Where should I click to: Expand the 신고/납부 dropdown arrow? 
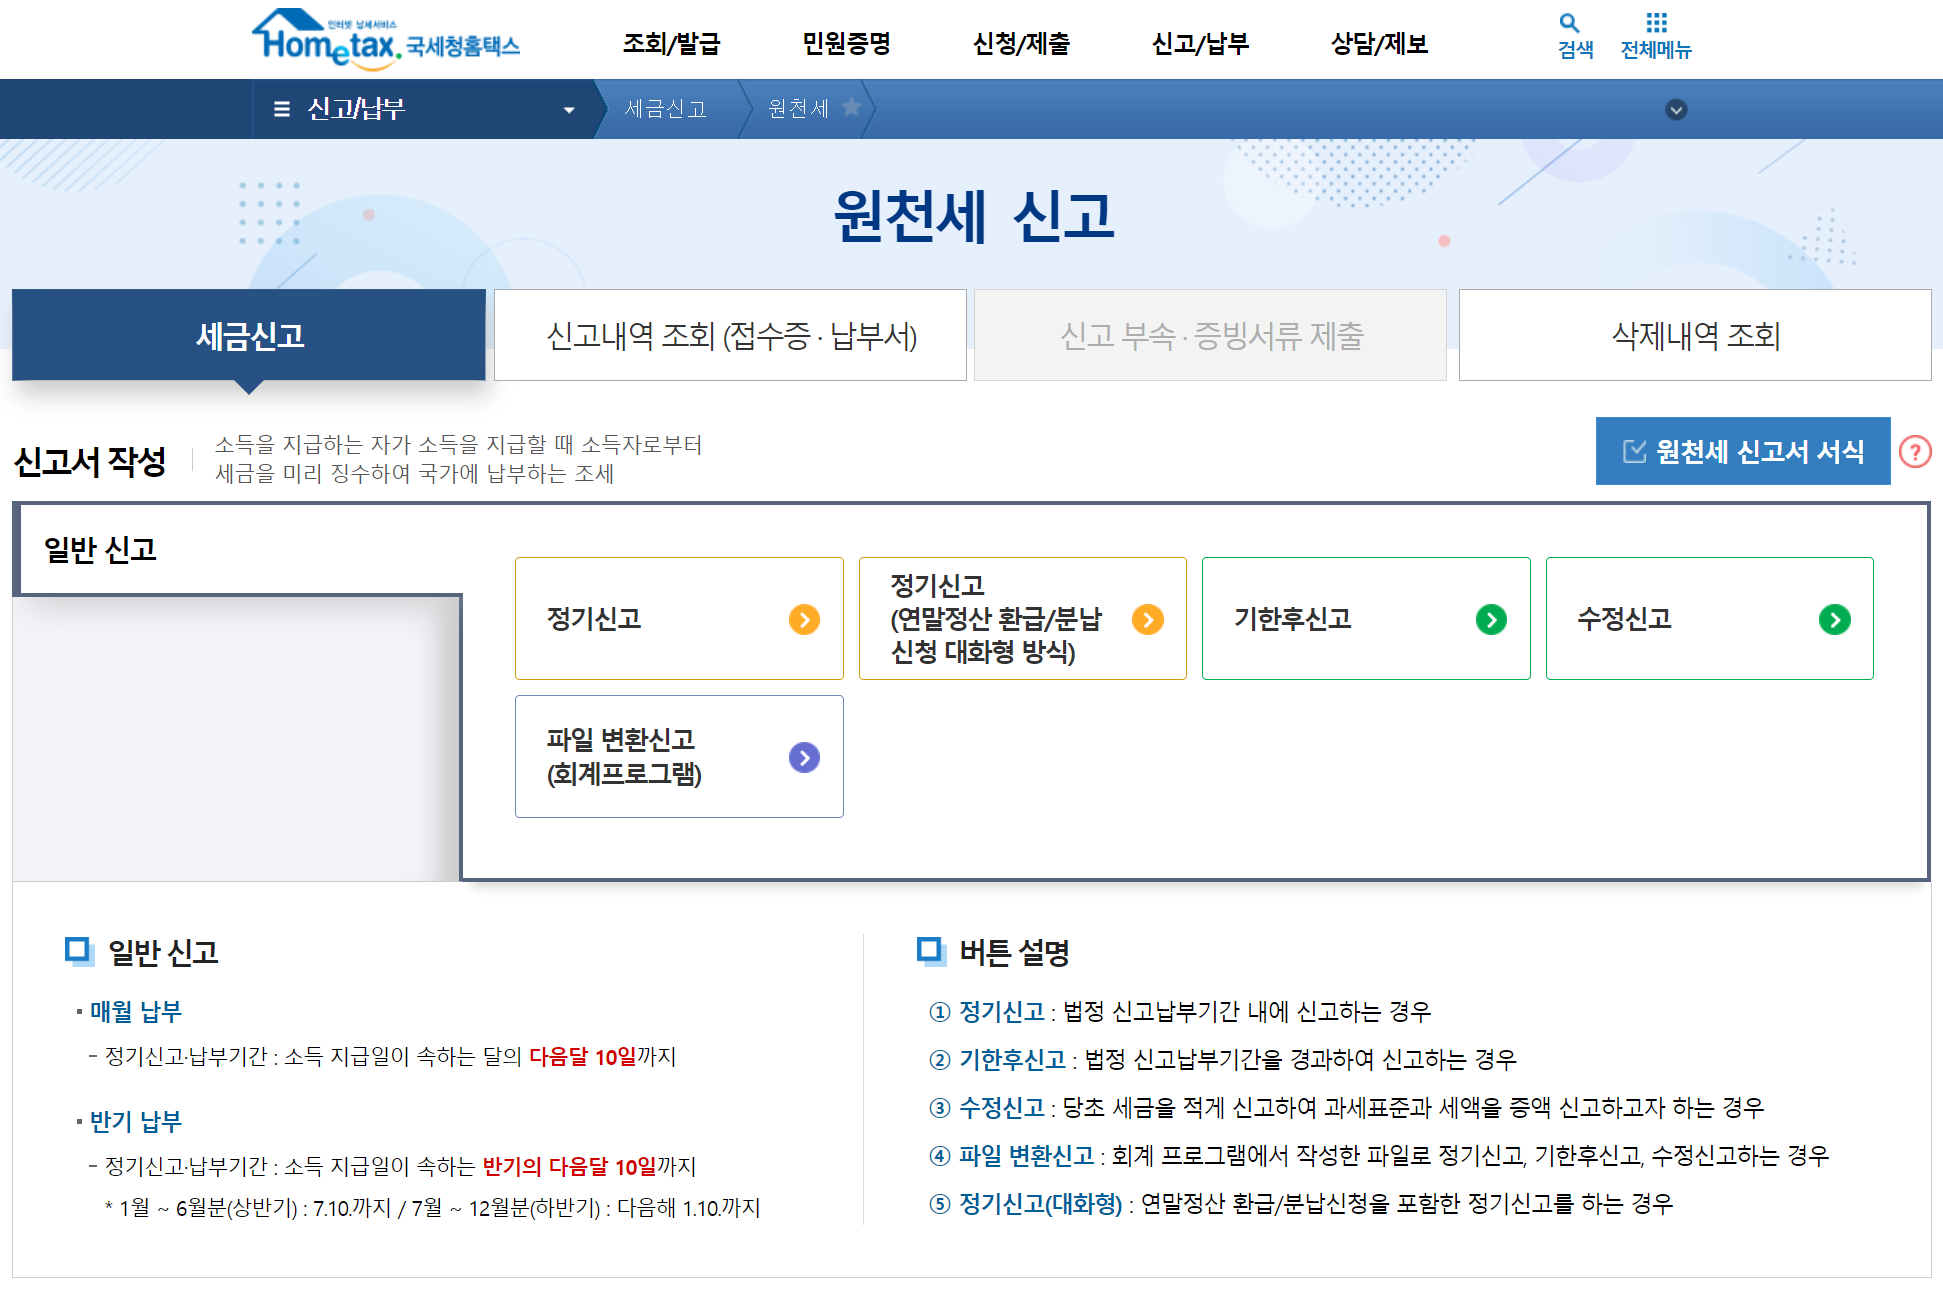569,110
